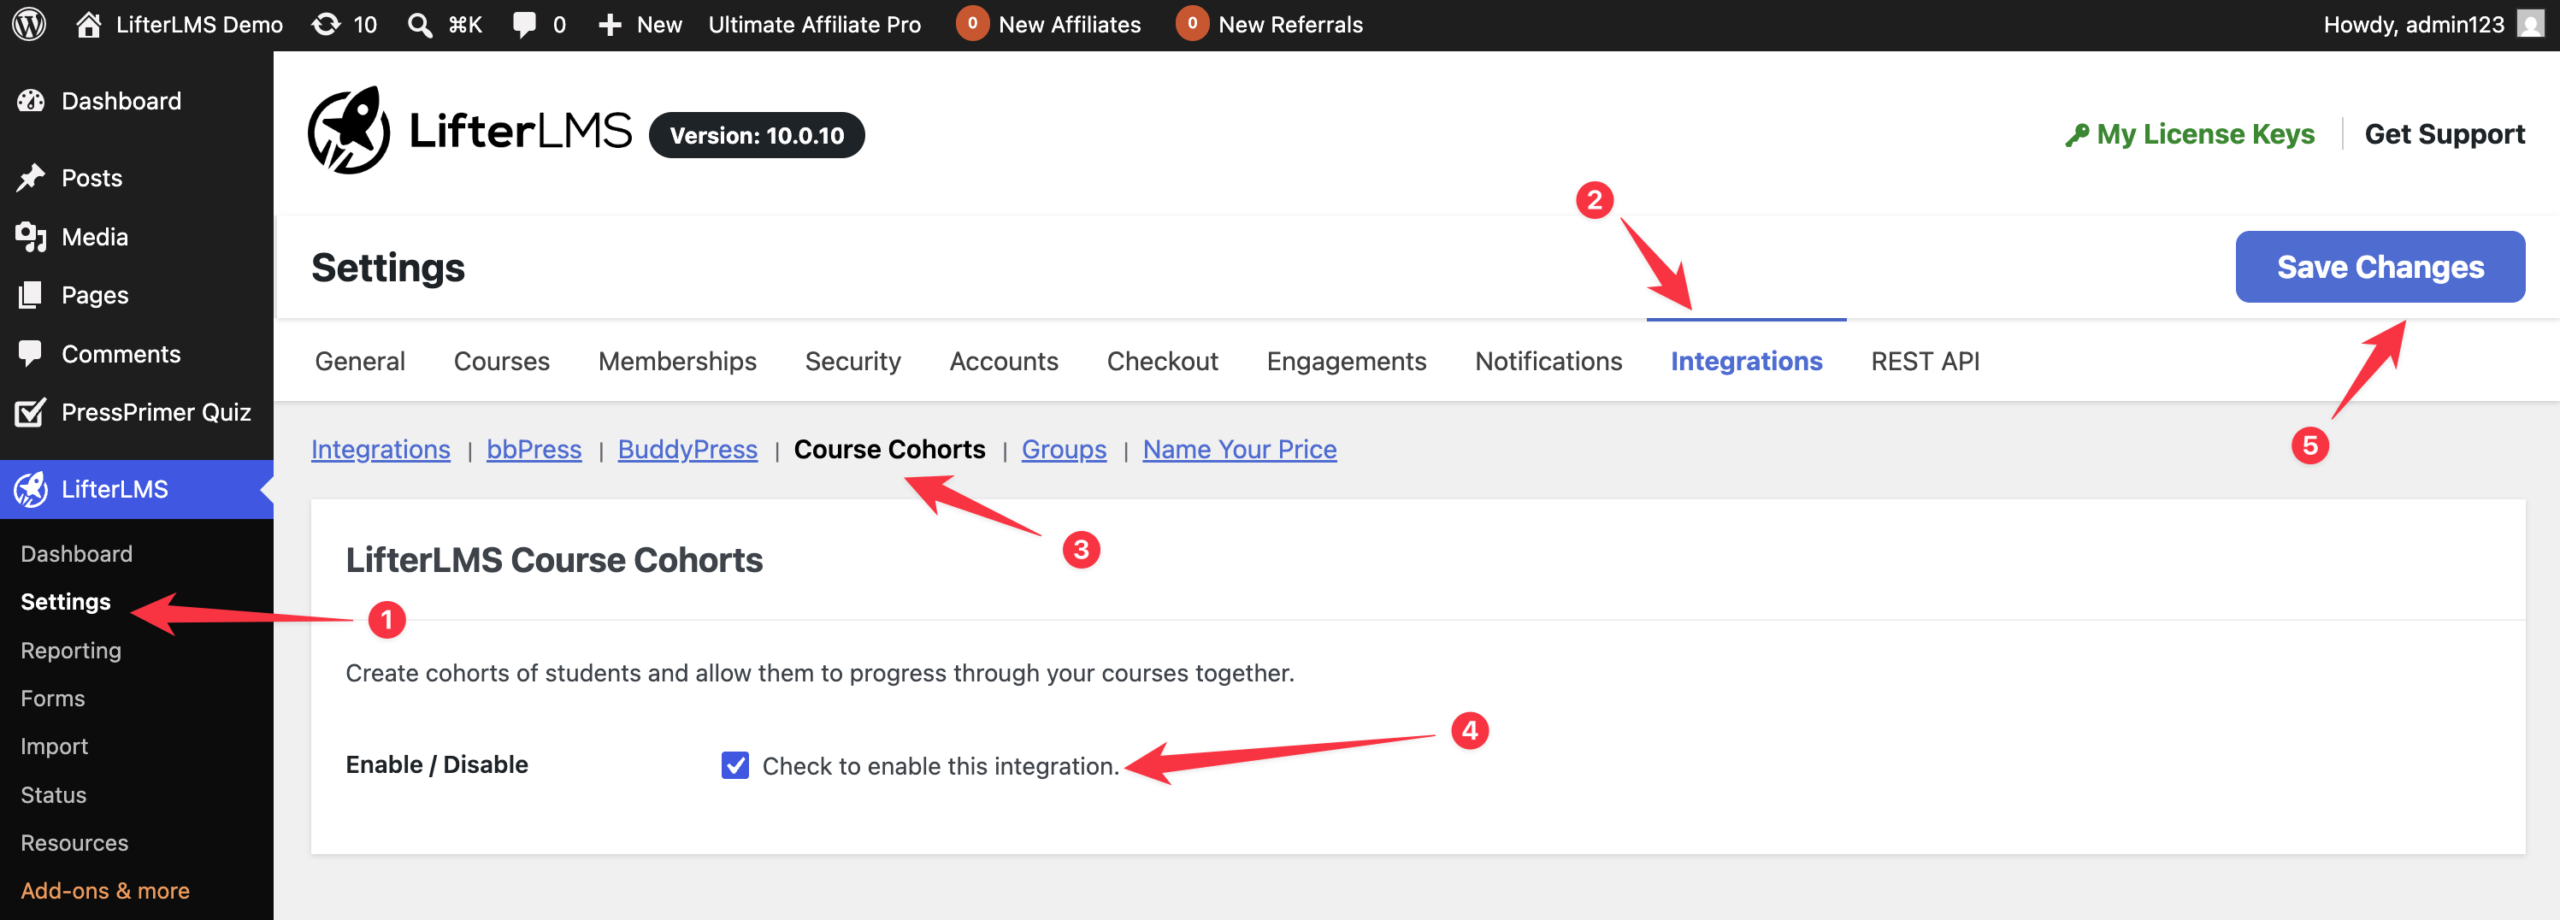Click the home icon beside LifterLMS Demo
The image size is (2560, 920).
89,24
